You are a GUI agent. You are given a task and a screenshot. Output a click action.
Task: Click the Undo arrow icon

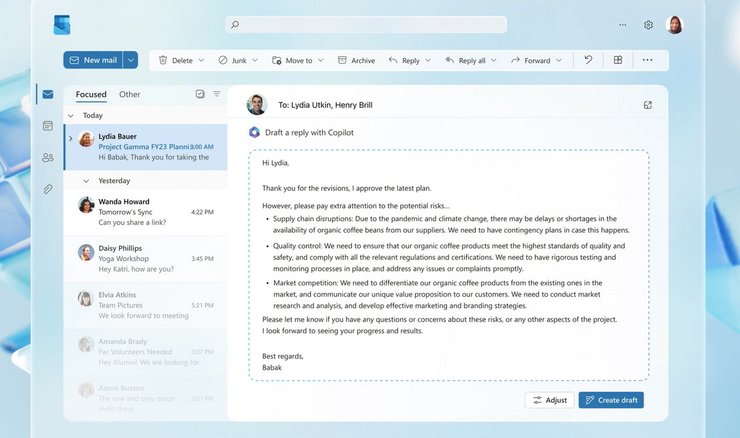point(588,60)
